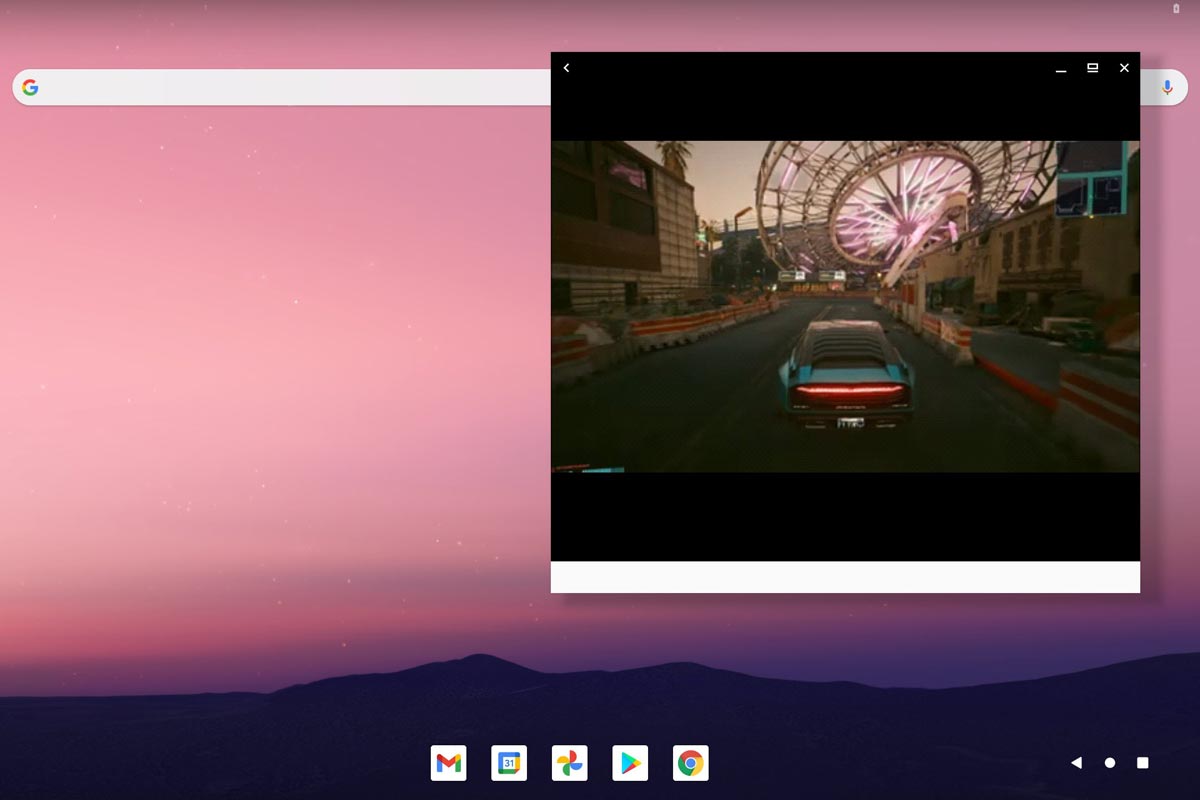
Task: Minimize the image viewer window
Action: (x=1060, y=68)
